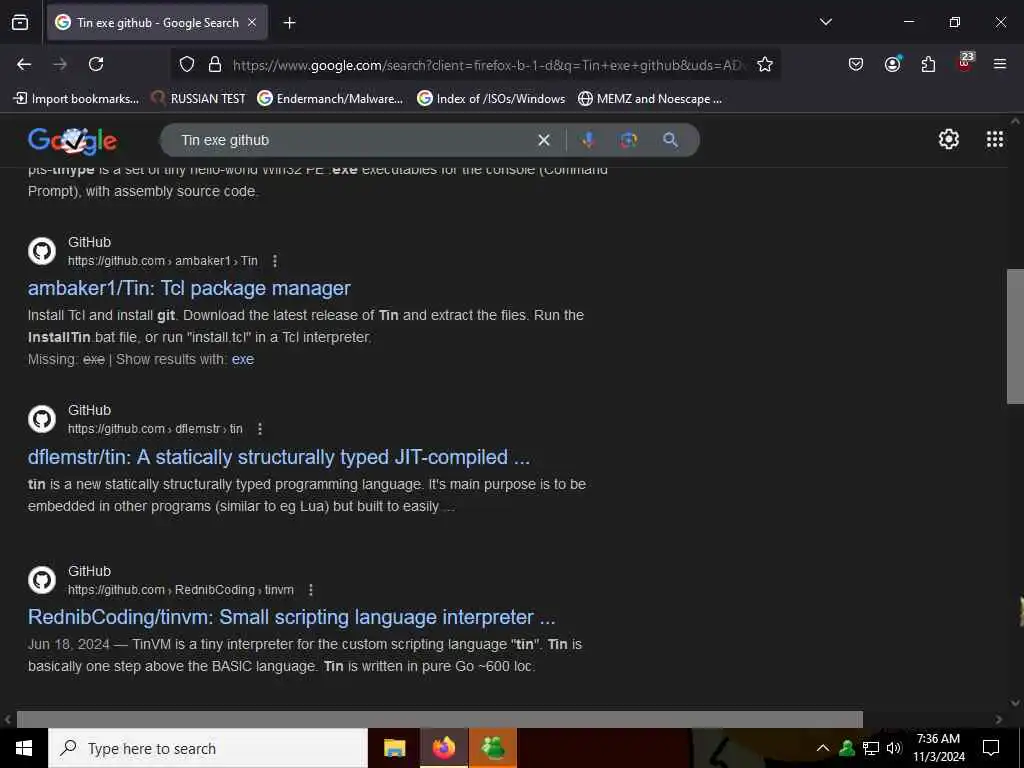This screenshot has height=768, width=1024.
Task: Open 'RUSSIAN TEST' bookmark
Action: point(199,99)
